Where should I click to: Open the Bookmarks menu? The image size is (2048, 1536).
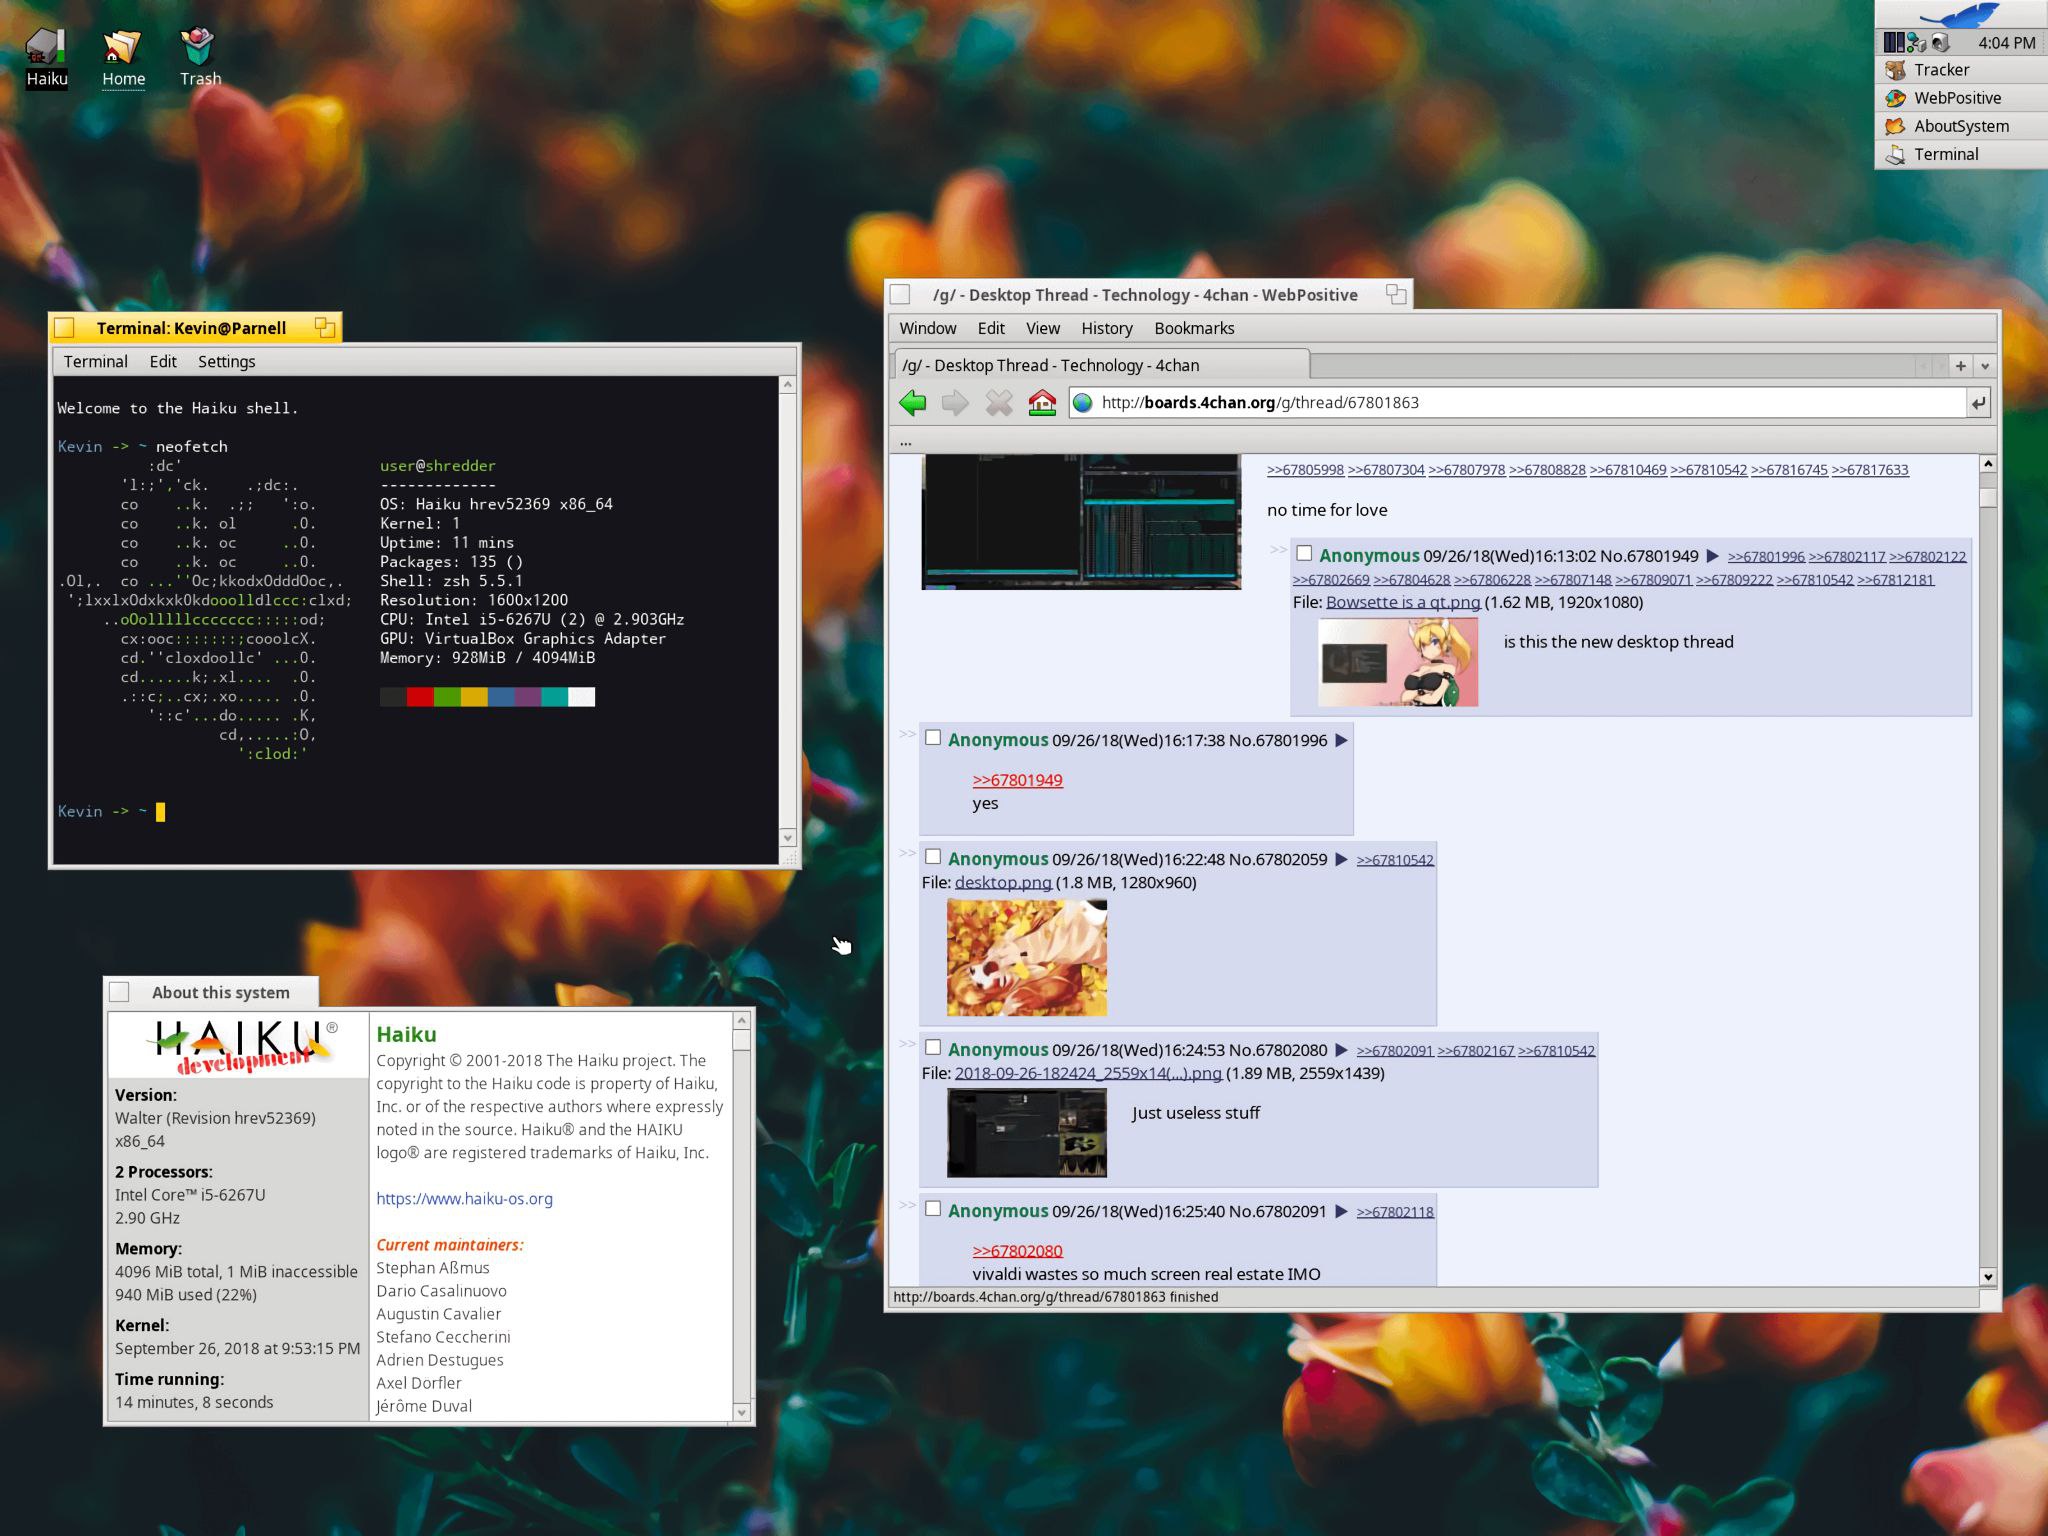click(1194, 328)
